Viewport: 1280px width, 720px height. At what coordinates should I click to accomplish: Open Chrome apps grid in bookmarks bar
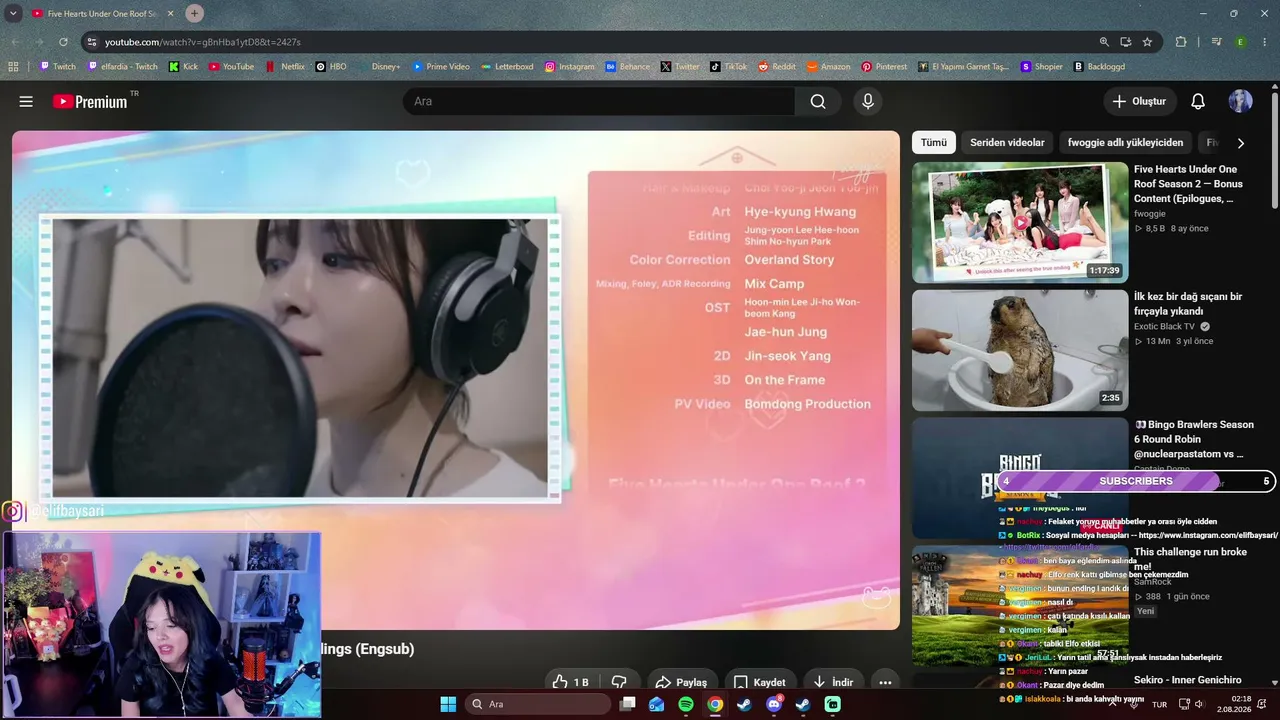(x=13, y=67)
